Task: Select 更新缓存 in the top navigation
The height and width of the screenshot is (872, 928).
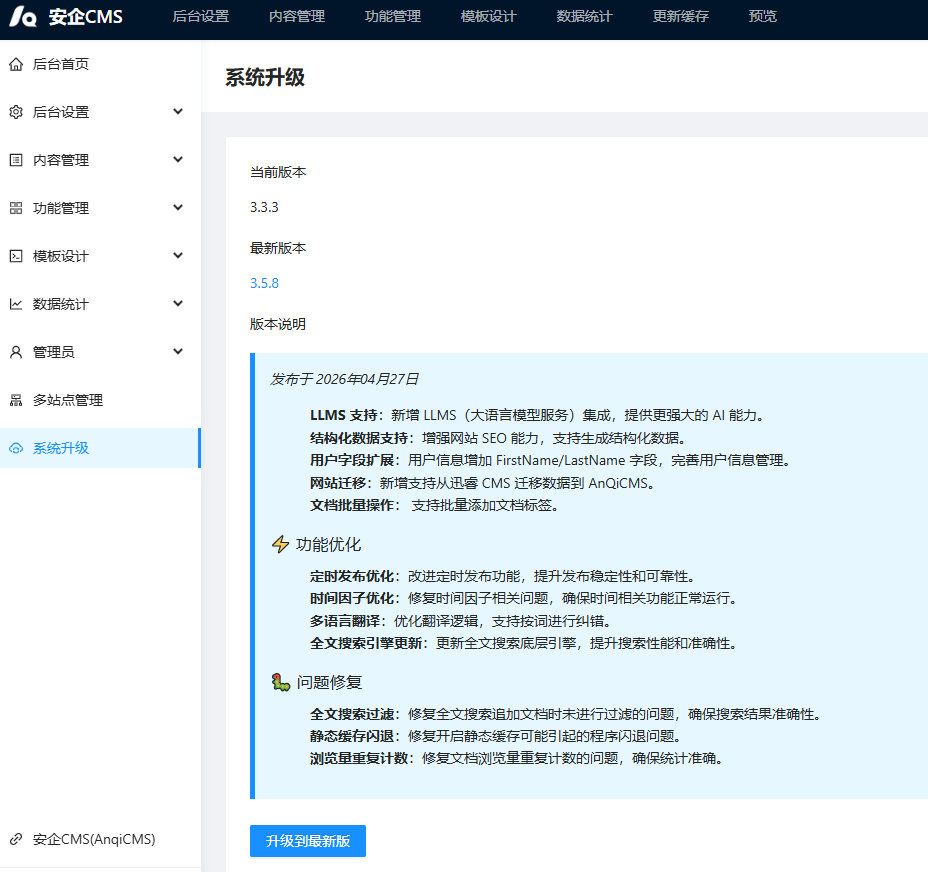Action: [x=681, y=17]
